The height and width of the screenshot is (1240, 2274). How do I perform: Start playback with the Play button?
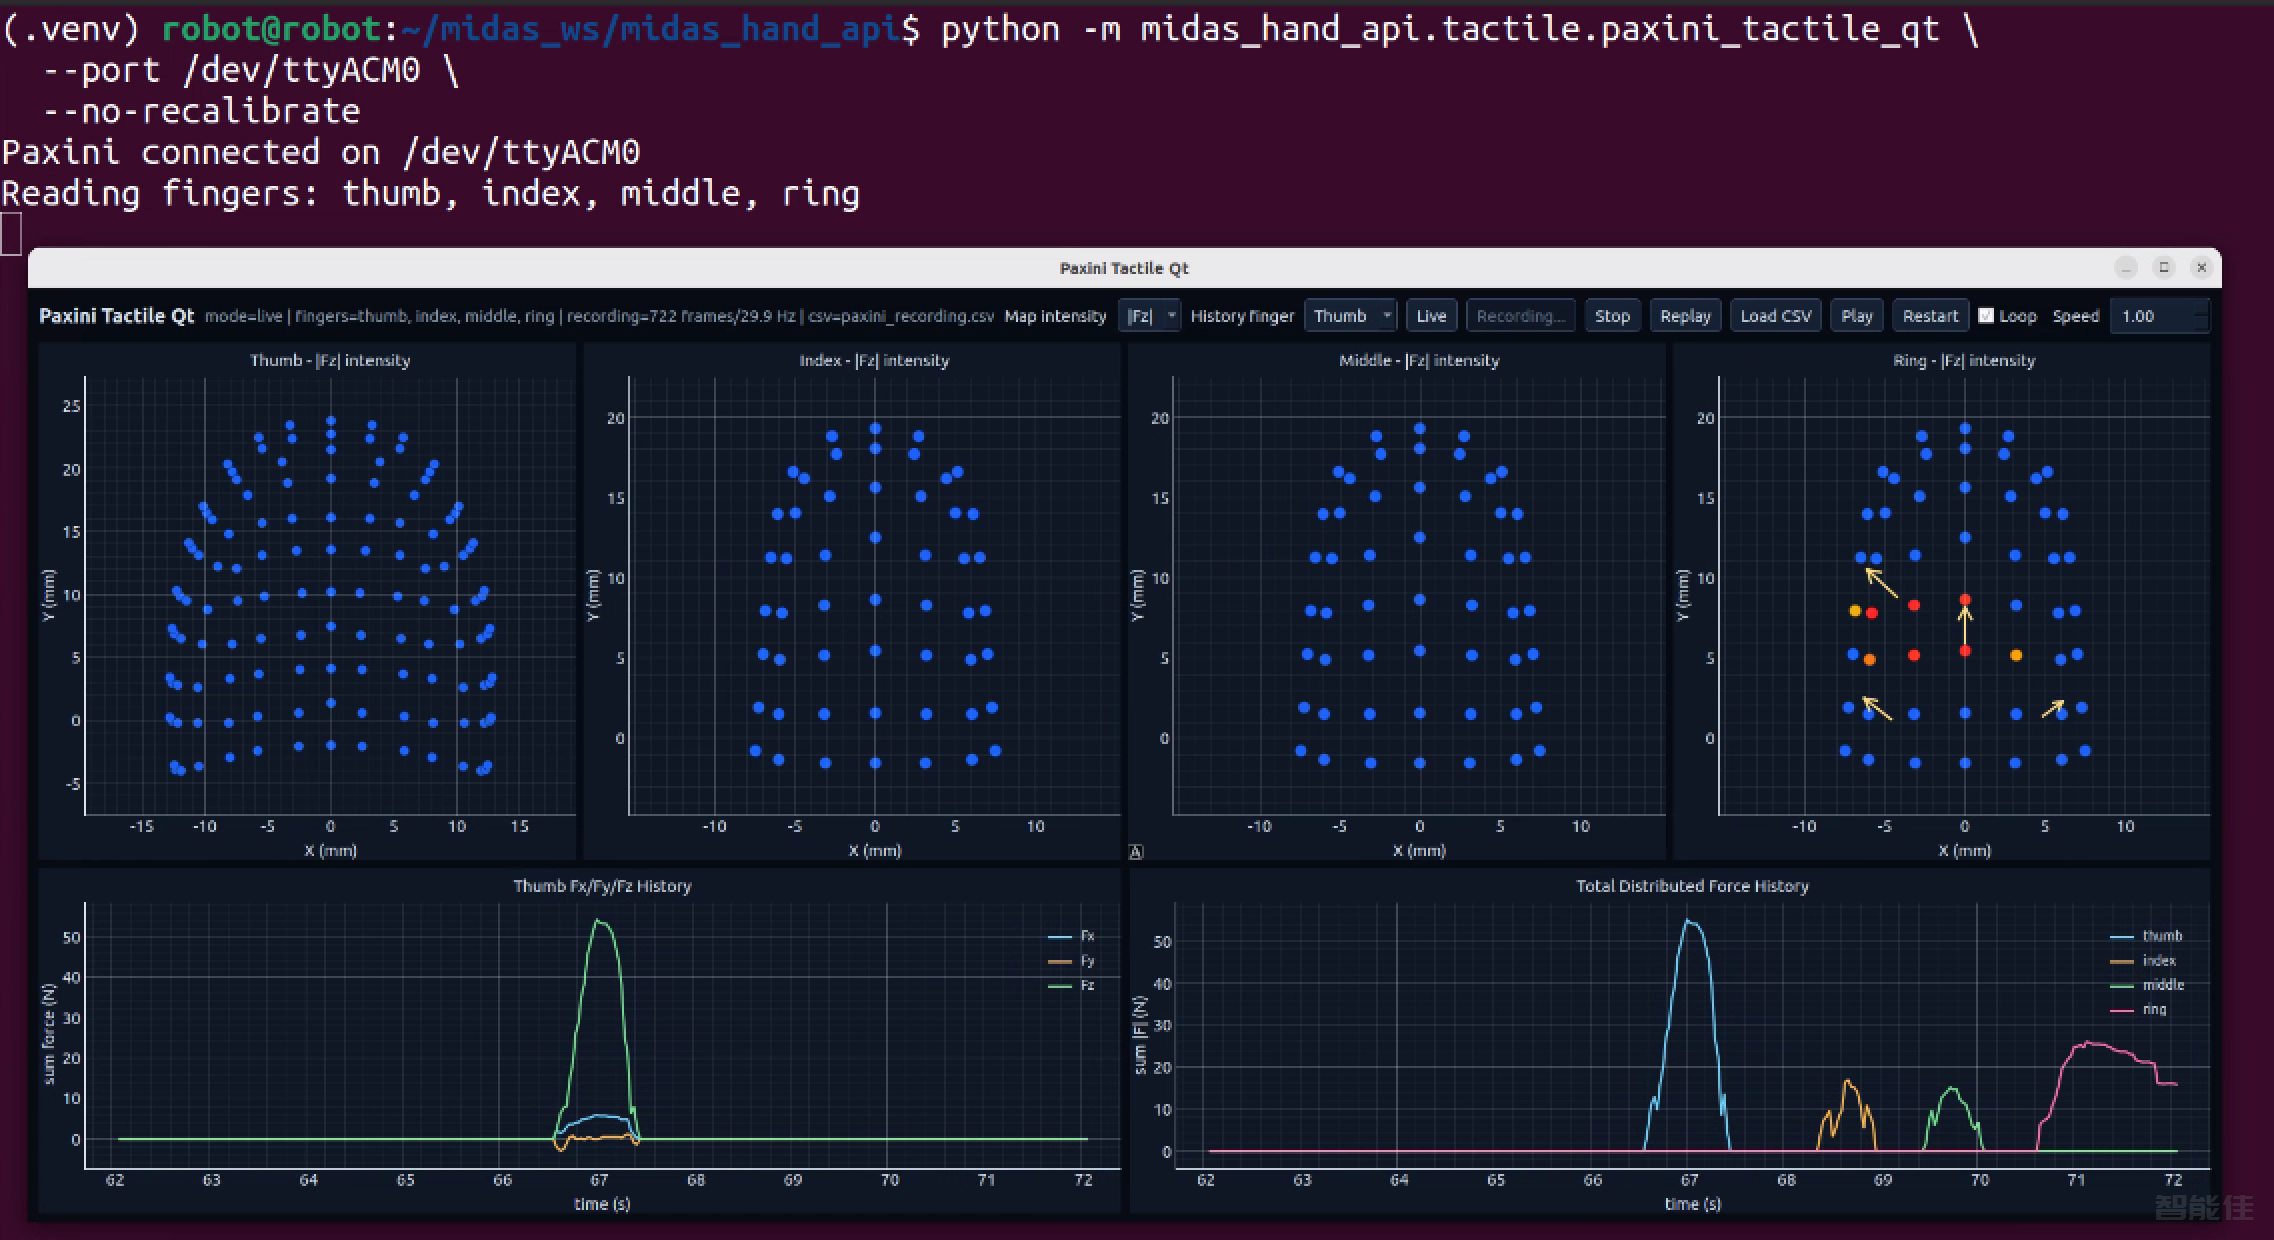coord(1856,316)
